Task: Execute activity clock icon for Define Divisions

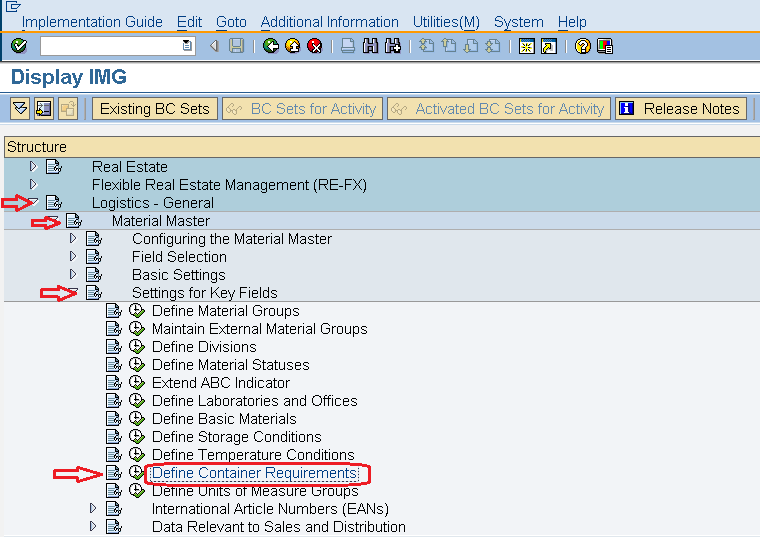Action: [x=137, y=347]
